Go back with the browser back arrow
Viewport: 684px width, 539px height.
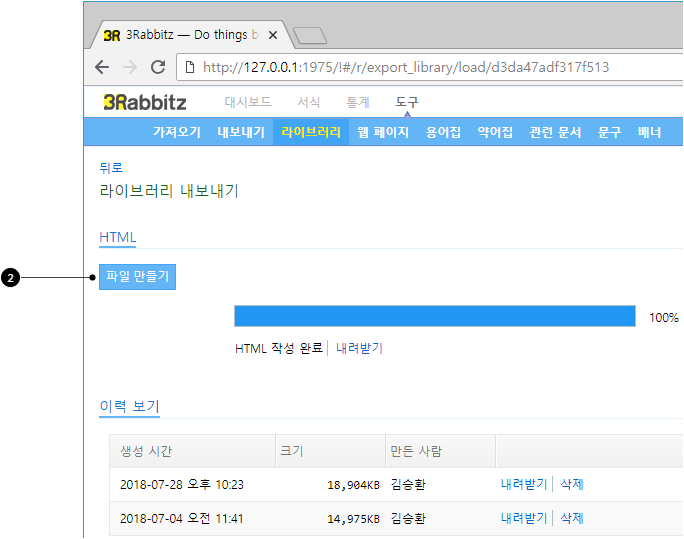click(102, 67)
